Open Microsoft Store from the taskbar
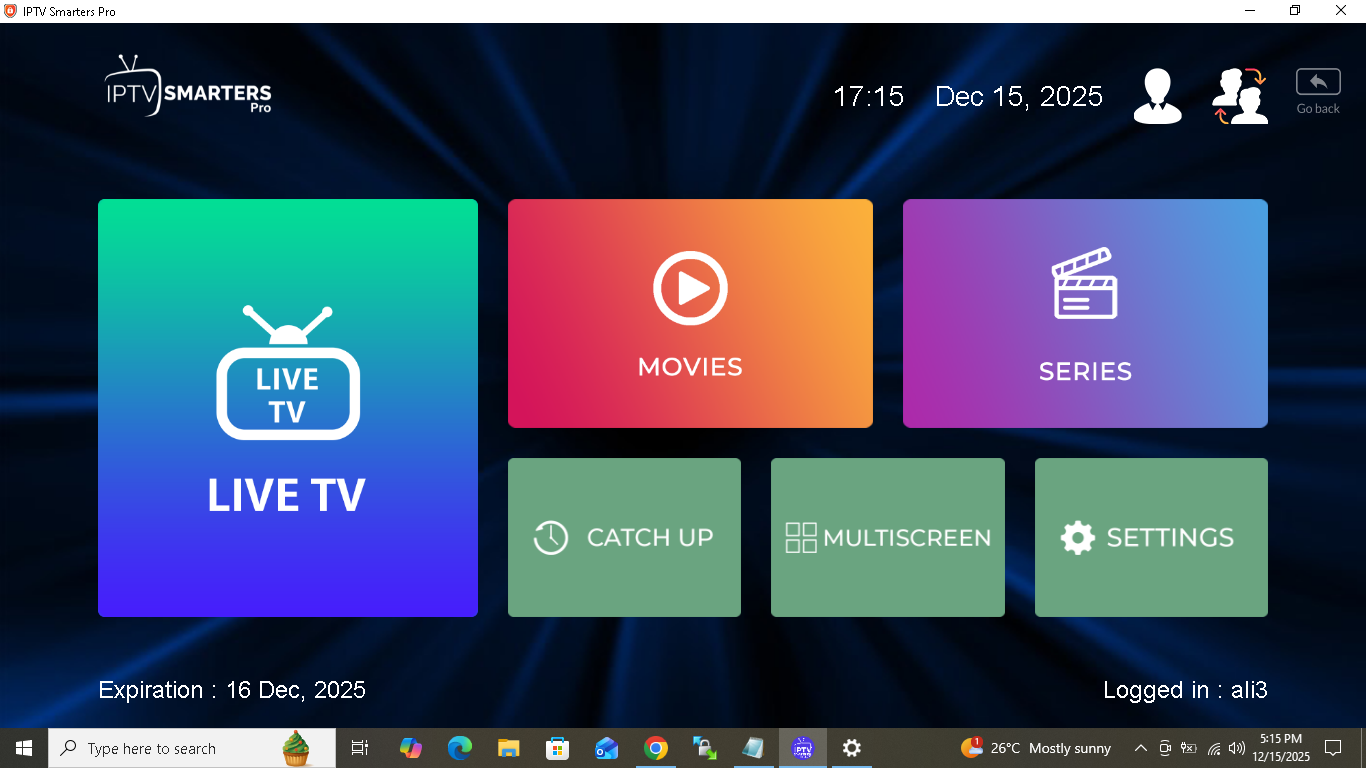Image resolution: width=1366 pixels, height=768 pixels. tap(557, 748)
